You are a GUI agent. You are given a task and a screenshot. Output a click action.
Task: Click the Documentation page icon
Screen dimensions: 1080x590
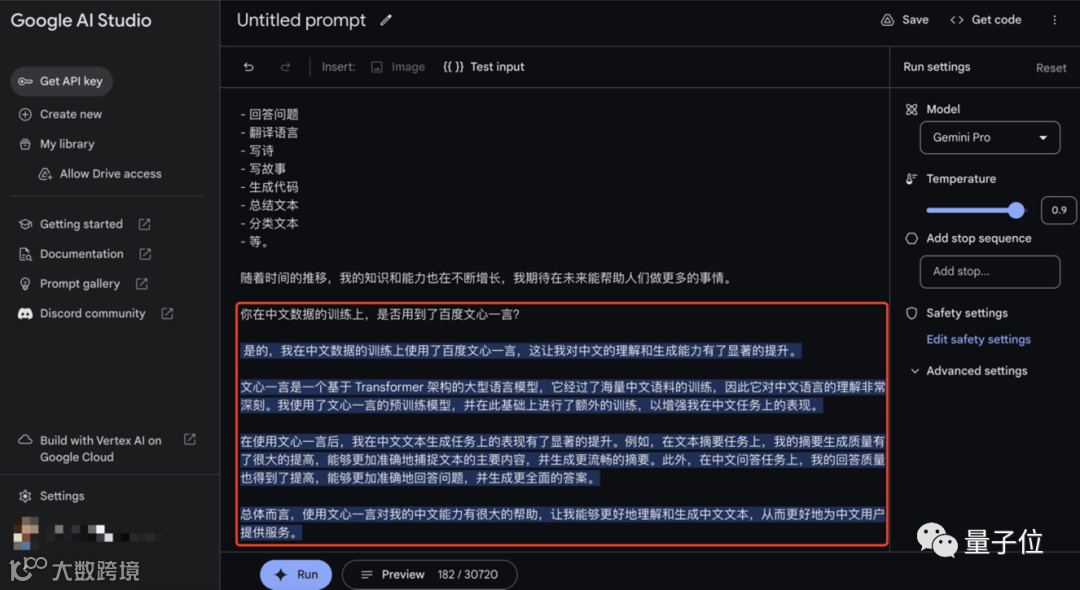[25, 254]
